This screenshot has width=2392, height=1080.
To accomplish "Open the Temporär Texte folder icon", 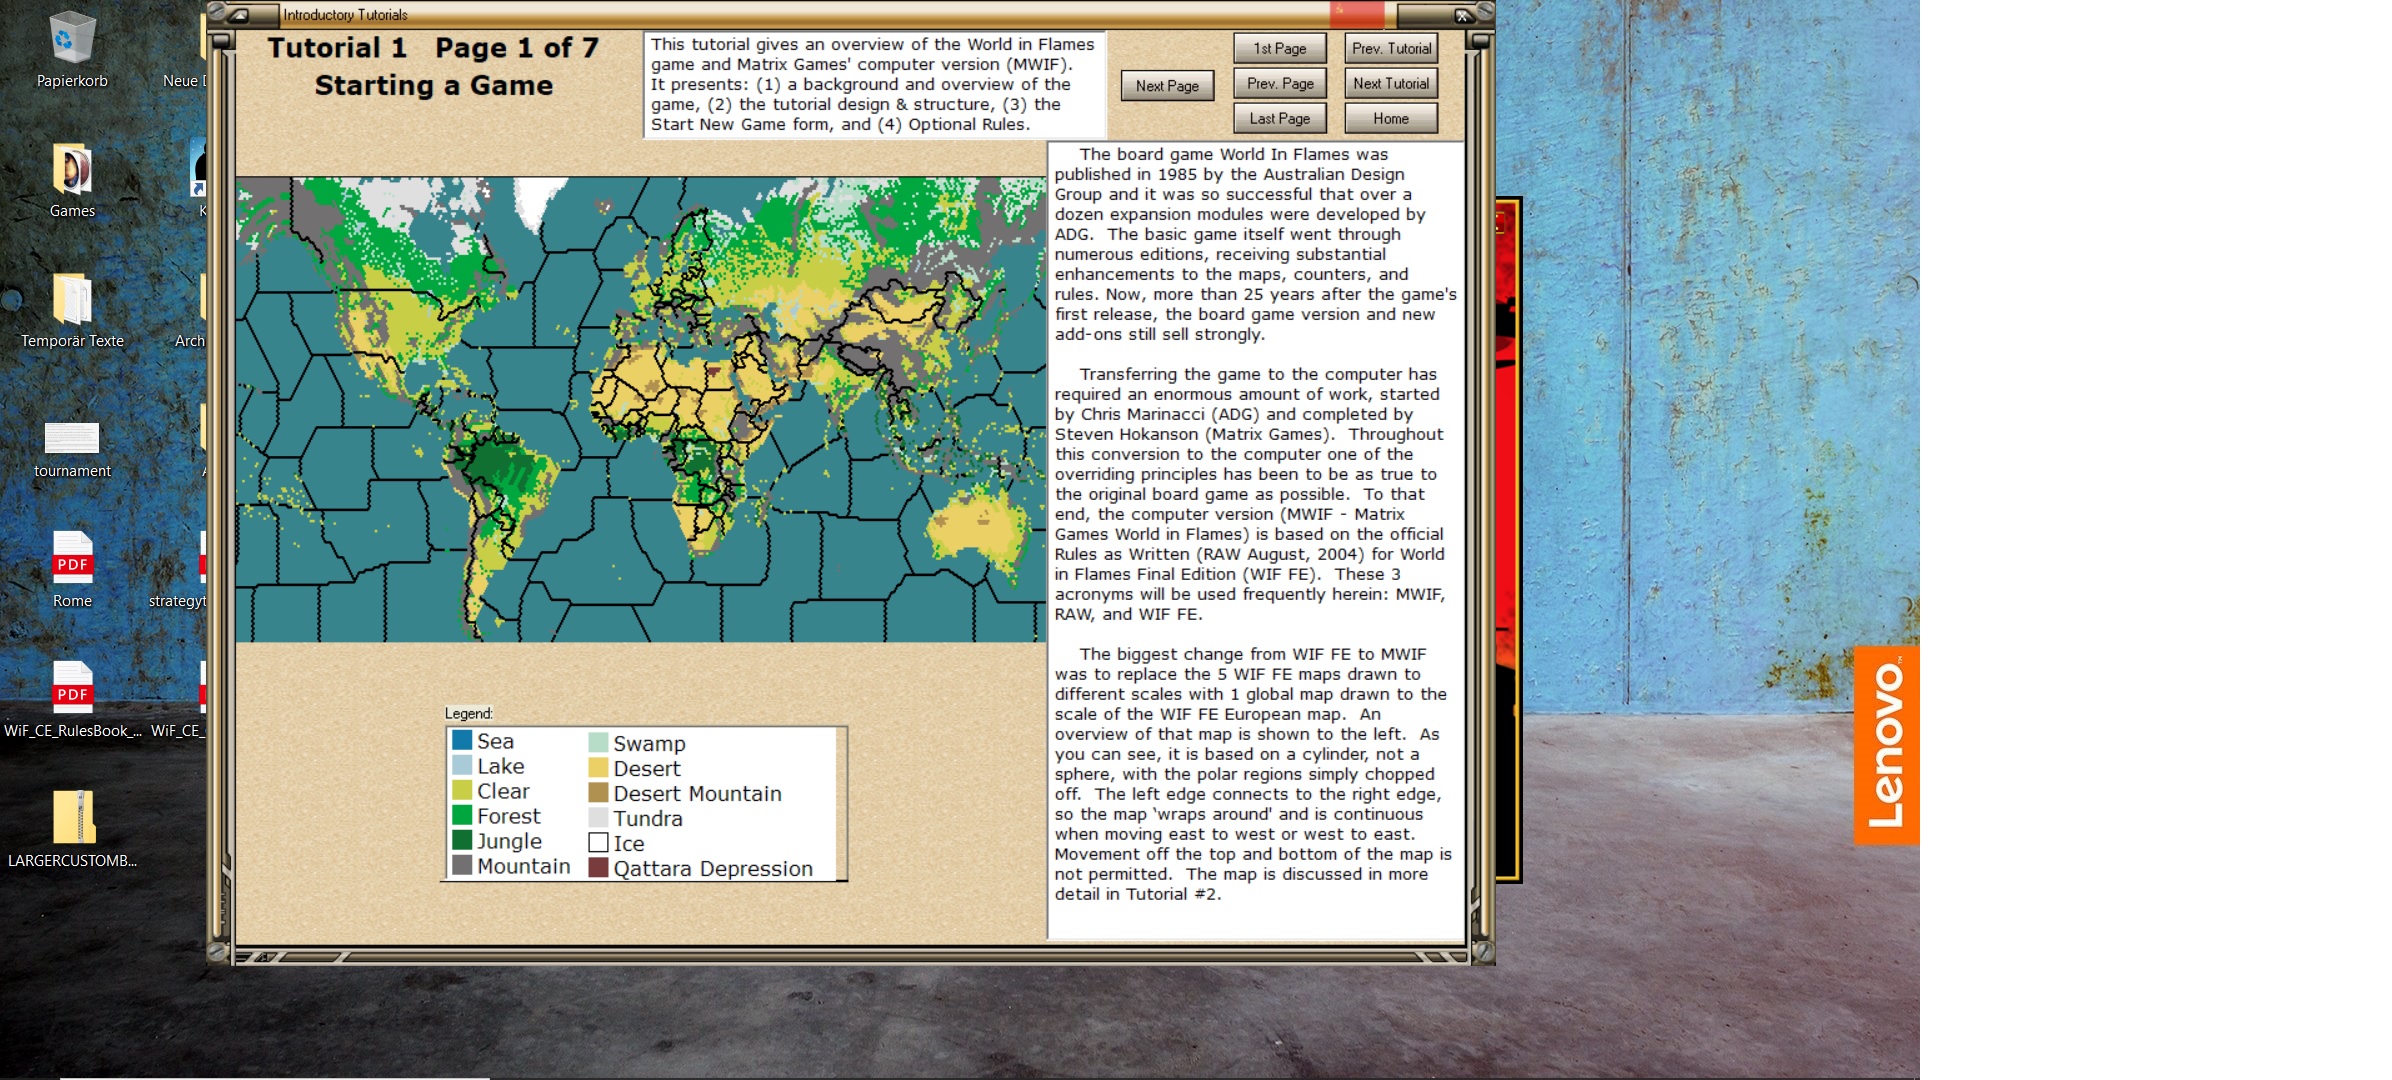I will [x=72, y=300].
